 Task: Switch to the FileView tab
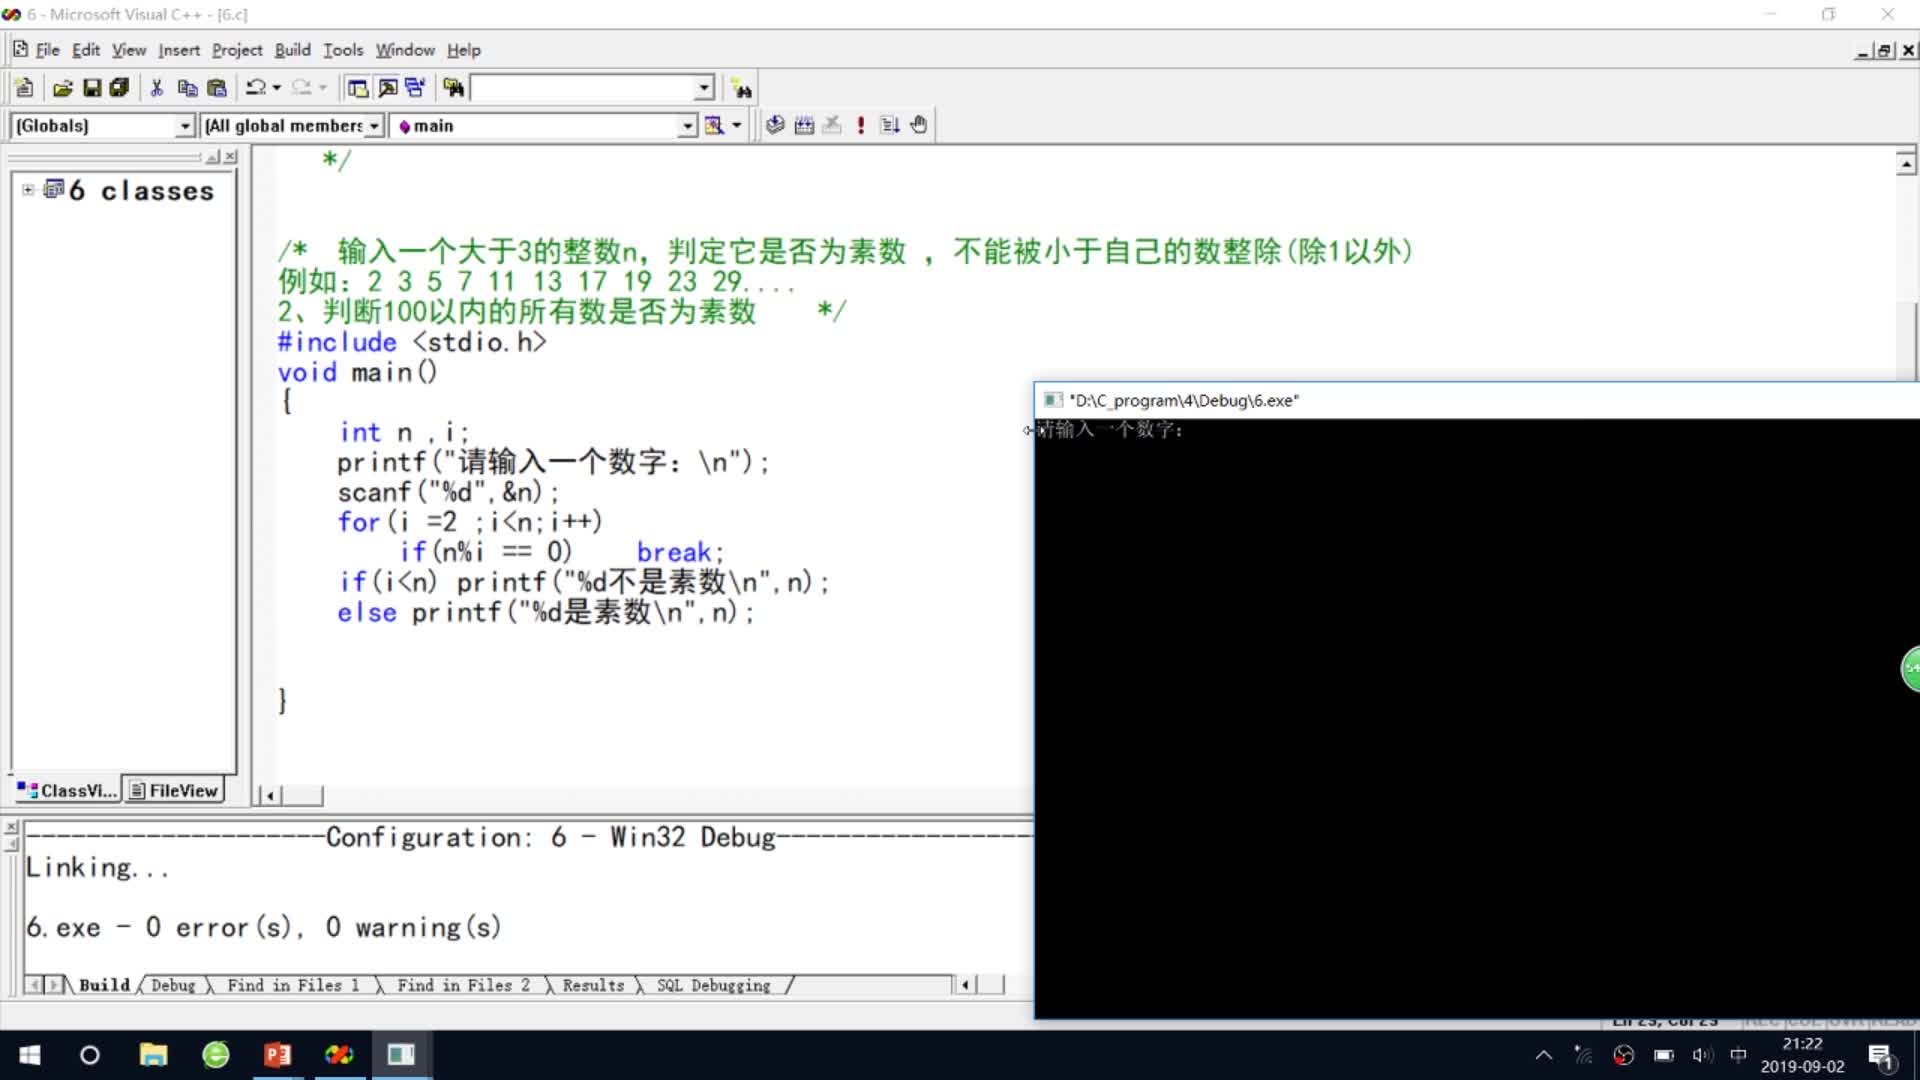(x=174, y=791)
